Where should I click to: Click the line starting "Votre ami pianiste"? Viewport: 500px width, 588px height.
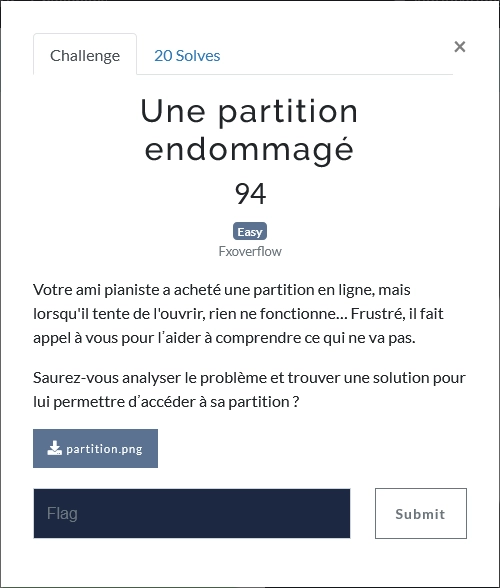pos(222,290)
